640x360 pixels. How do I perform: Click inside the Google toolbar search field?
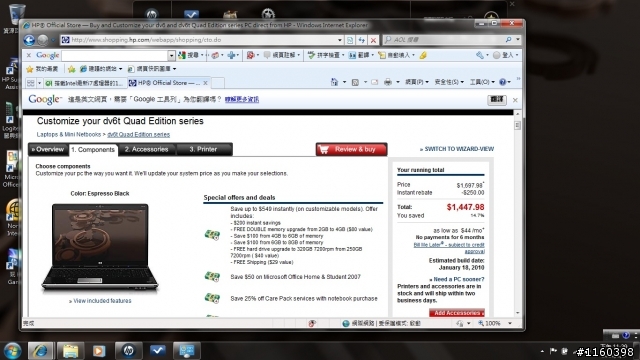pyautogui.click(x=114, y=56)
